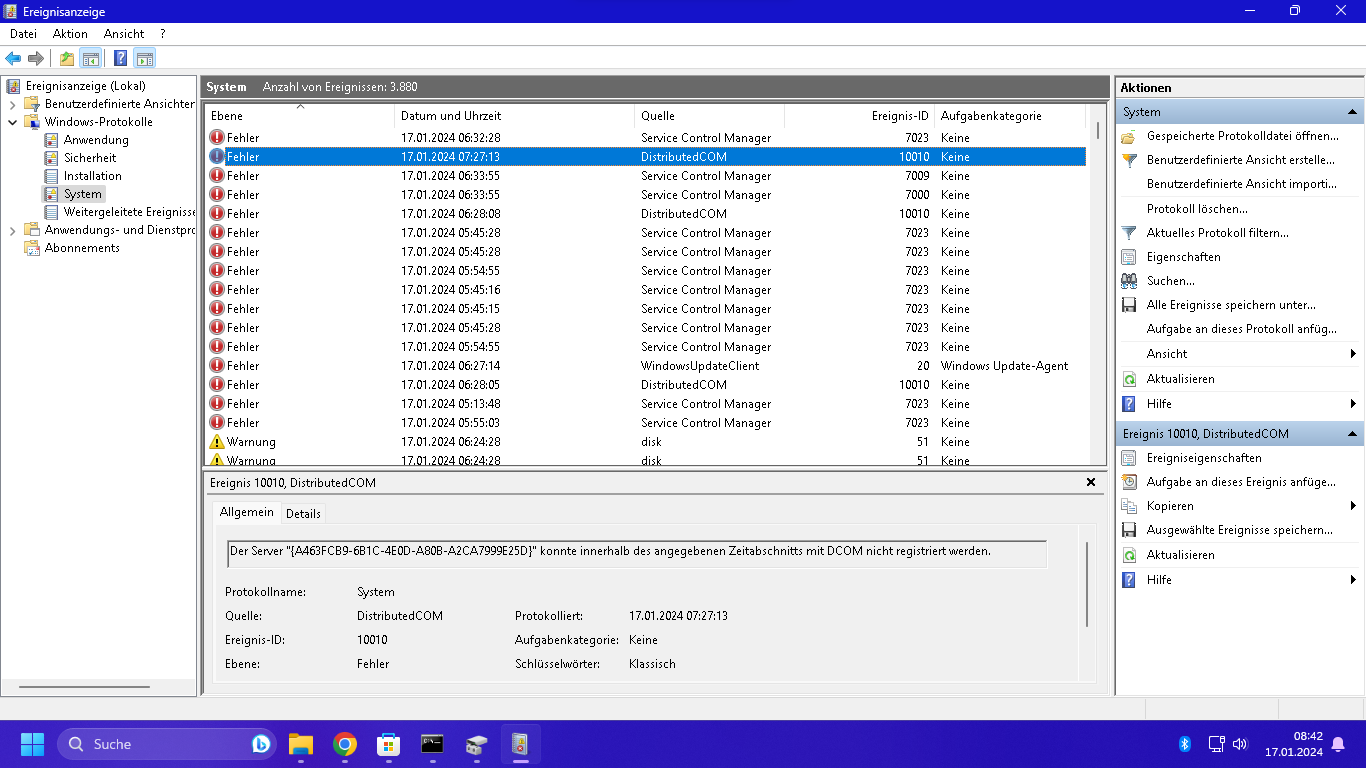Open the Aktion menu

coord(70,33)
